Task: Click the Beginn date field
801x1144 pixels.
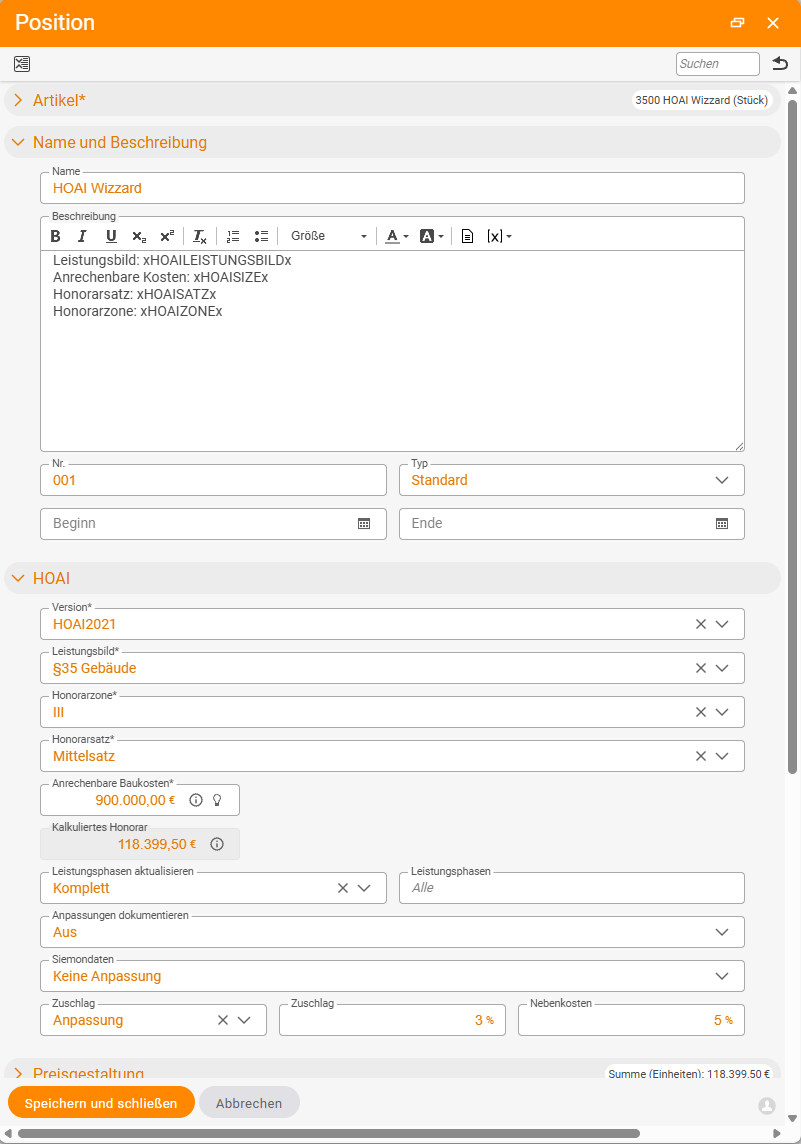Action: [214, 524]
